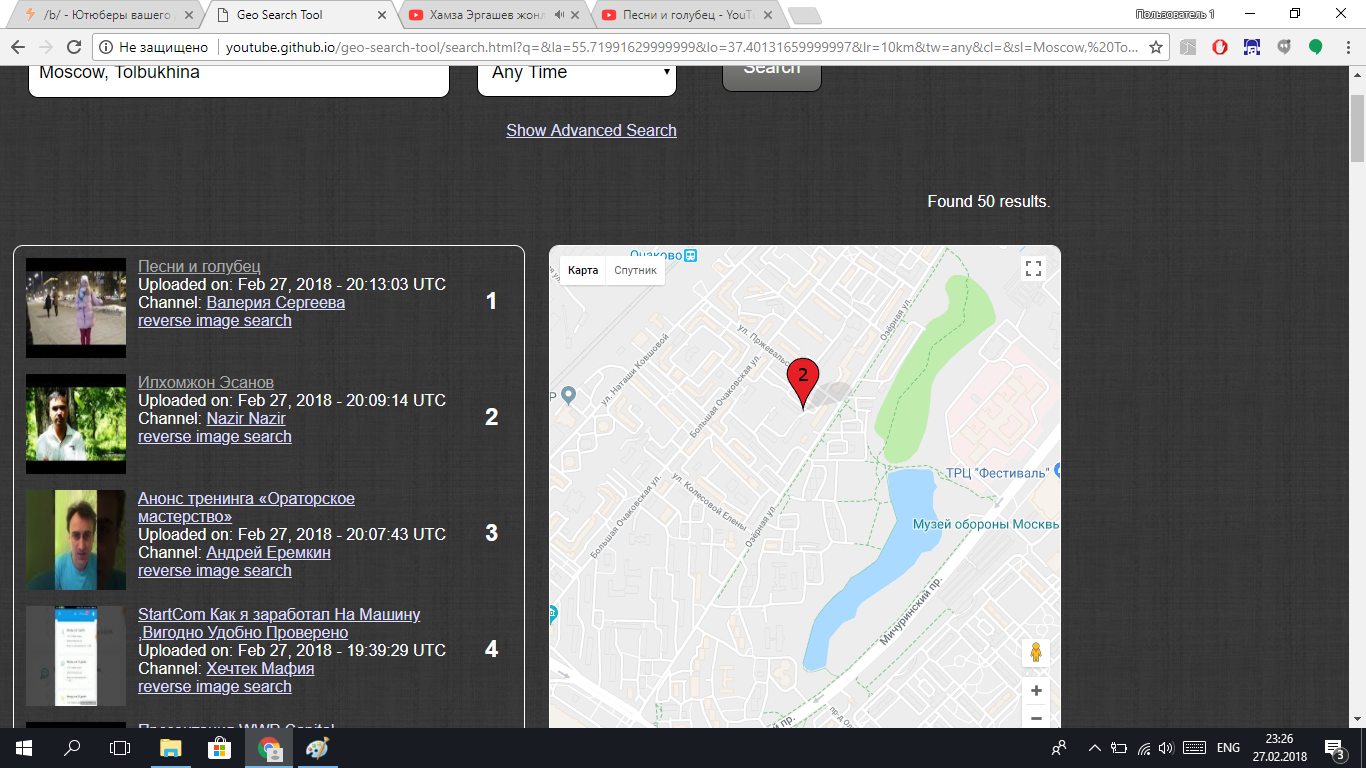Screen dimensions: 1366x768
Task: Switch map to Спутник view
Action: (x=635, y=271)
